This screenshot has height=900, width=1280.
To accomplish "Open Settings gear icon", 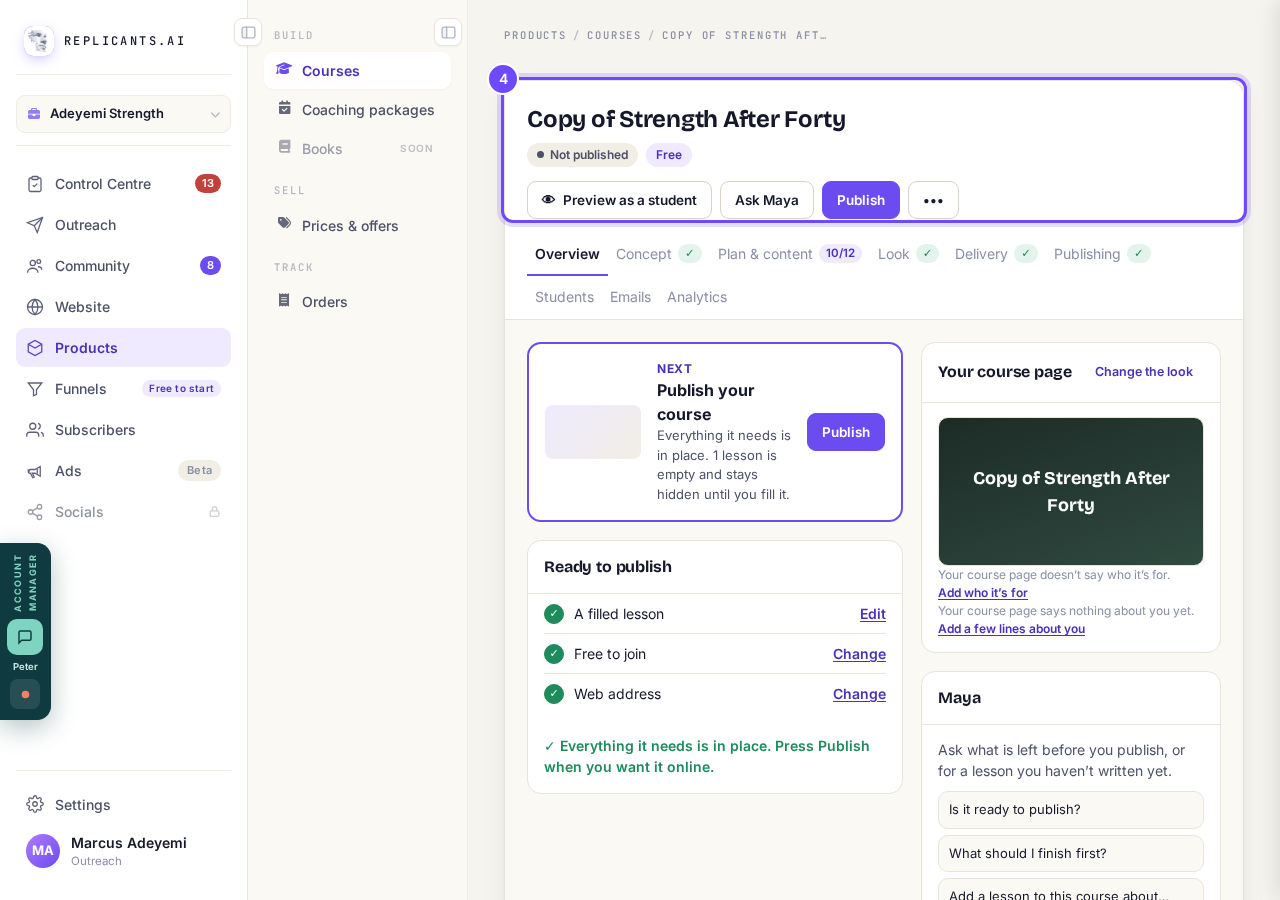I will (35, 805).
